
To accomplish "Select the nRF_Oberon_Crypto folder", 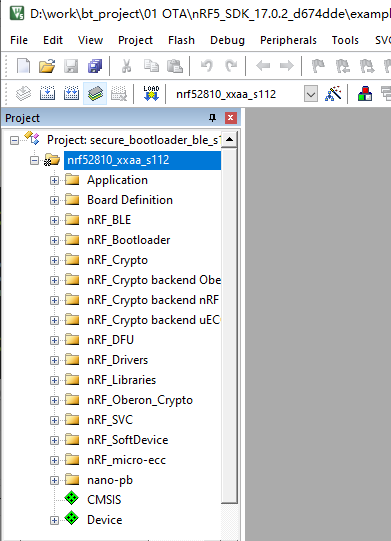I will tap(140, 400).
